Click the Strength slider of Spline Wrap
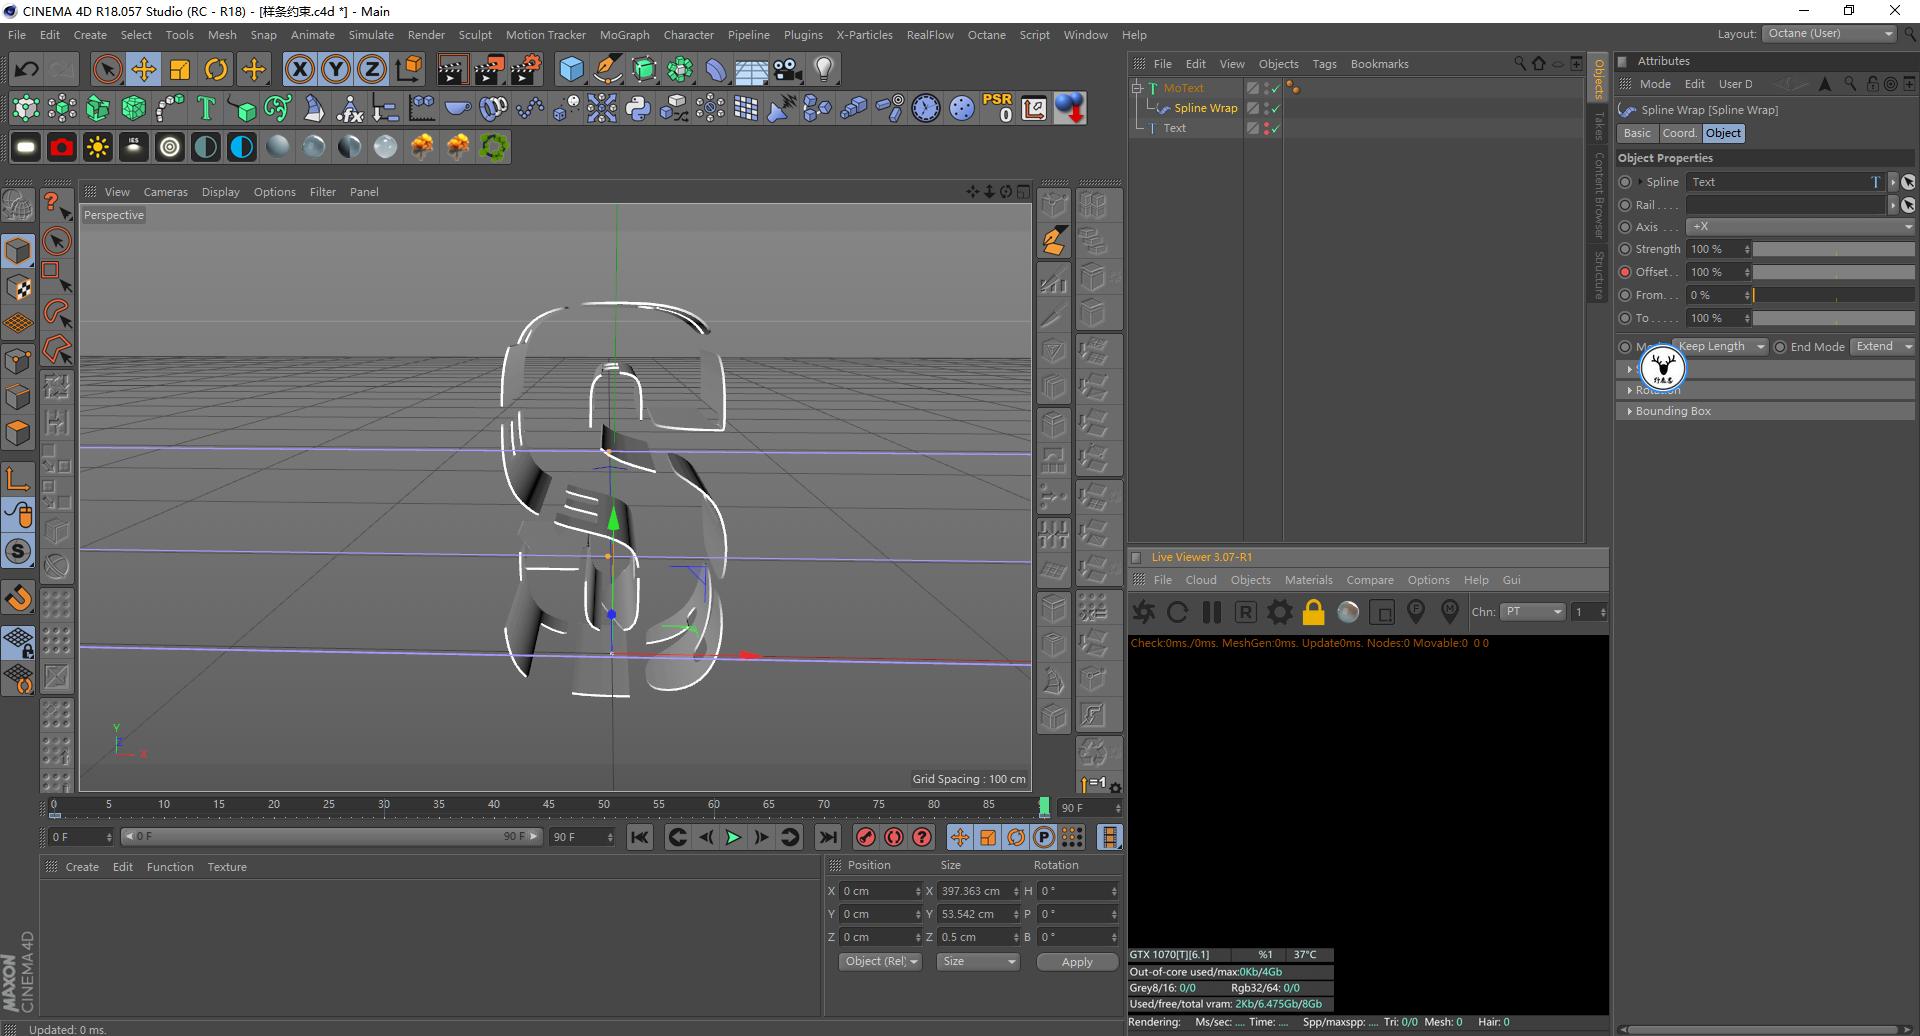1920x1036 pixels. [1834, 248]
